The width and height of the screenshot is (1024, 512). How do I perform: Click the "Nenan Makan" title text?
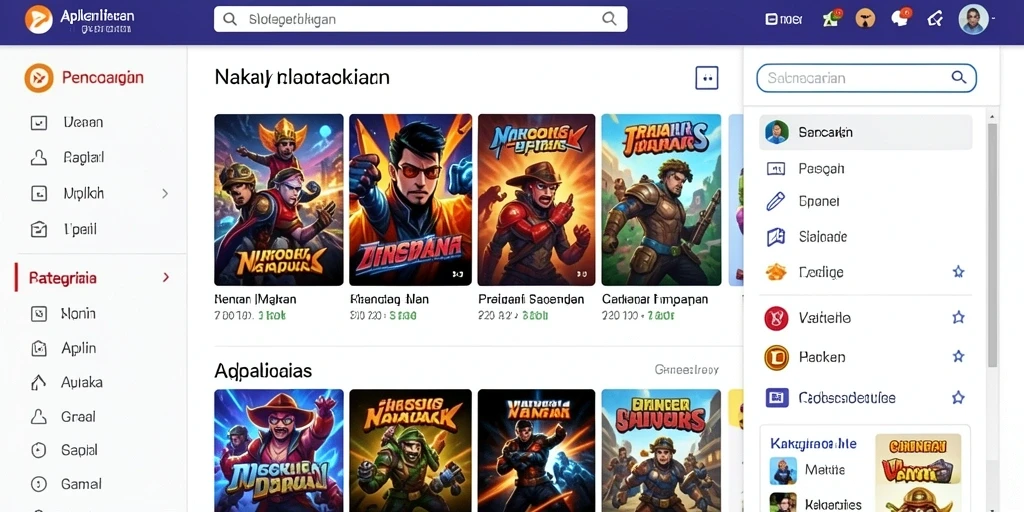[x=255, y=299]
